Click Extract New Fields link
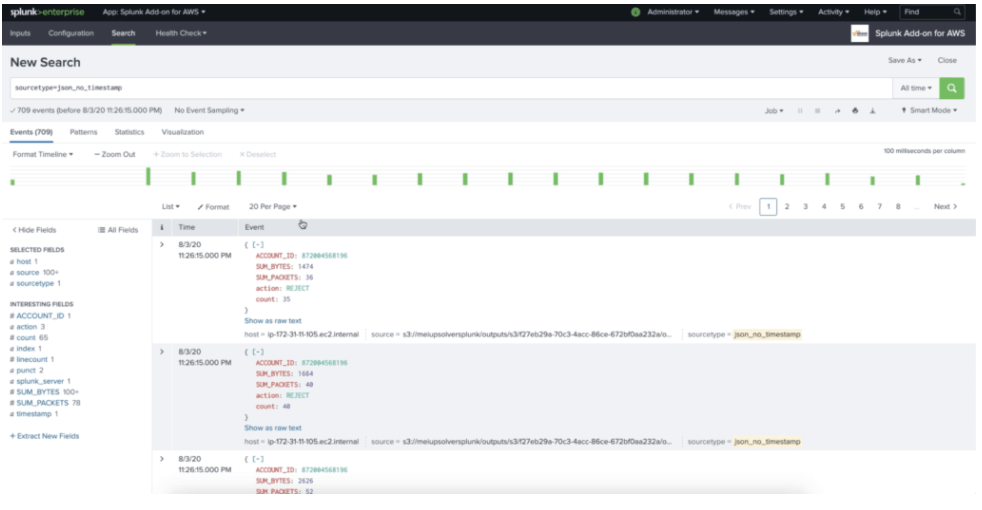The width and height of the screenshot is (982, 510). coord(45,436)
